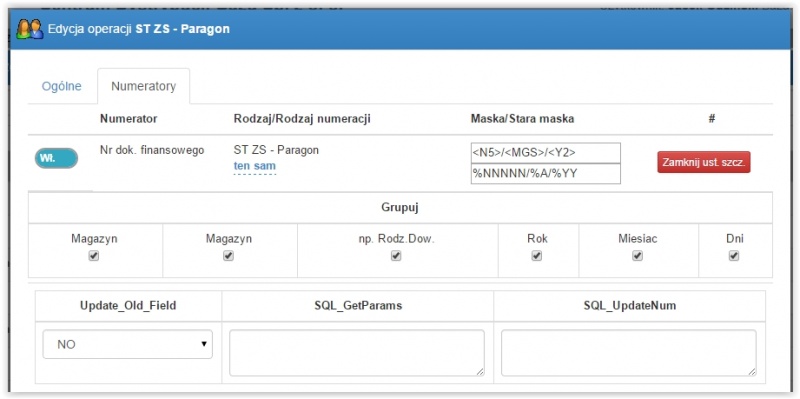
Task: Open the 'ten sam' numbering type link
Action: click(x=255, y=166)
